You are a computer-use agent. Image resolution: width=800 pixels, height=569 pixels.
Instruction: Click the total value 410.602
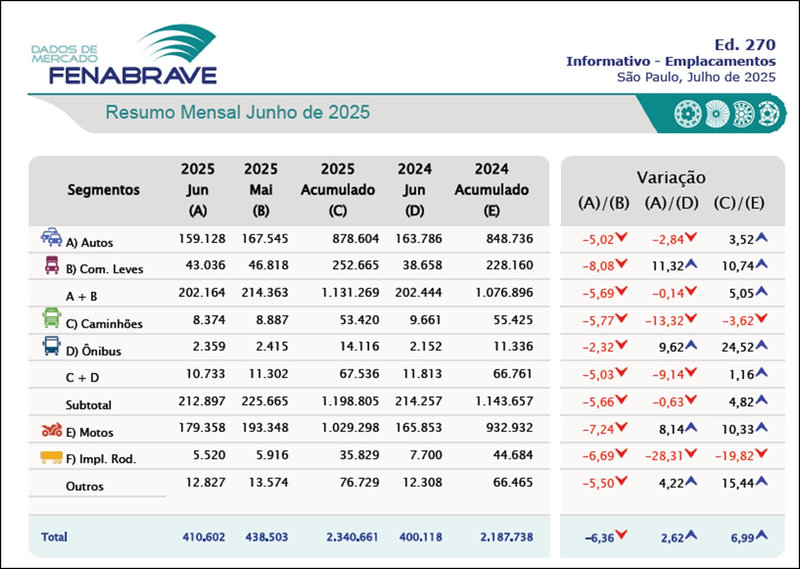point(204,537)
